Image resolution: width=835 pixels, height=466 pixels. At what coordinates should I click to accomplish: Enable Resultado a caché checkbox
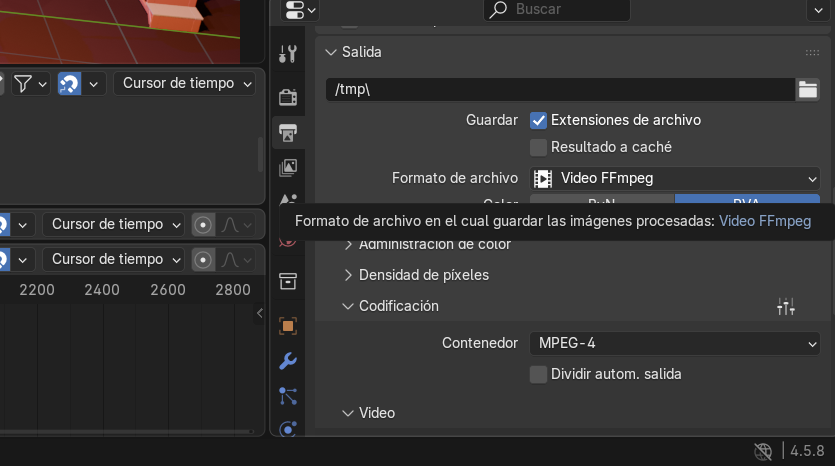pyautogui.click(x=538, y=148)
